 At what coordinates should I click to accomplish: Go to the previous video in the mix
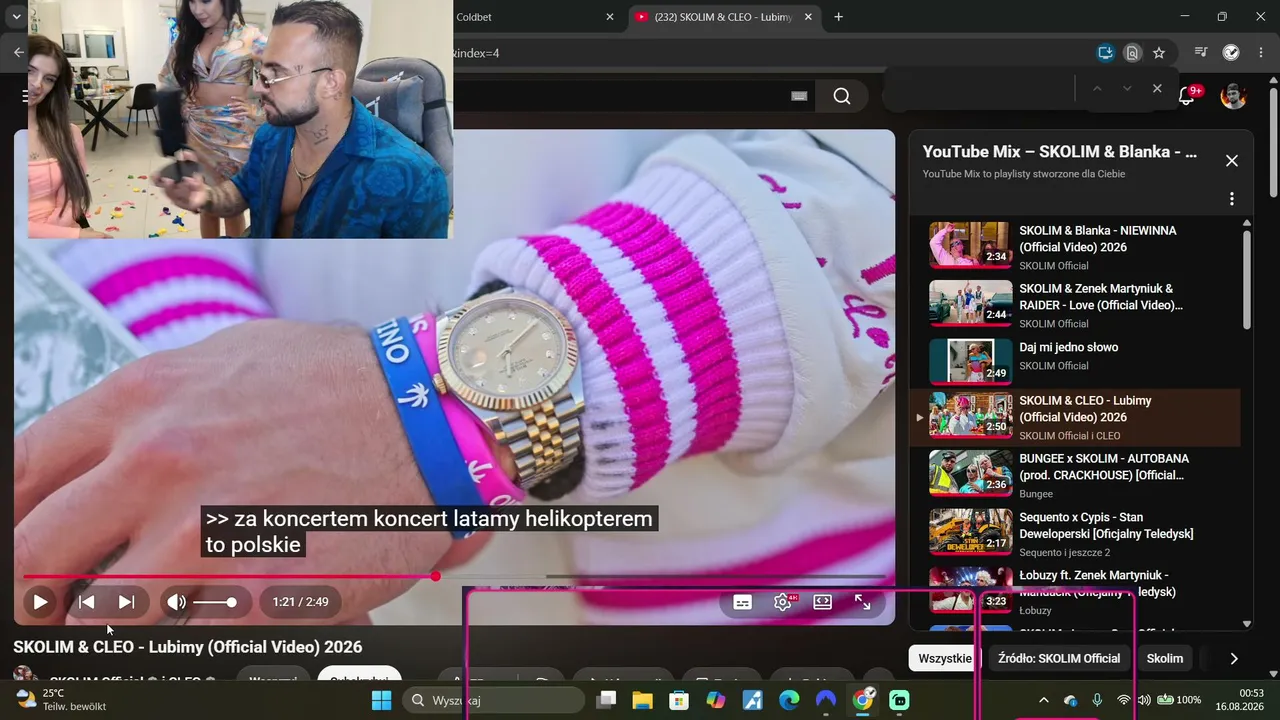click(87, 602)
